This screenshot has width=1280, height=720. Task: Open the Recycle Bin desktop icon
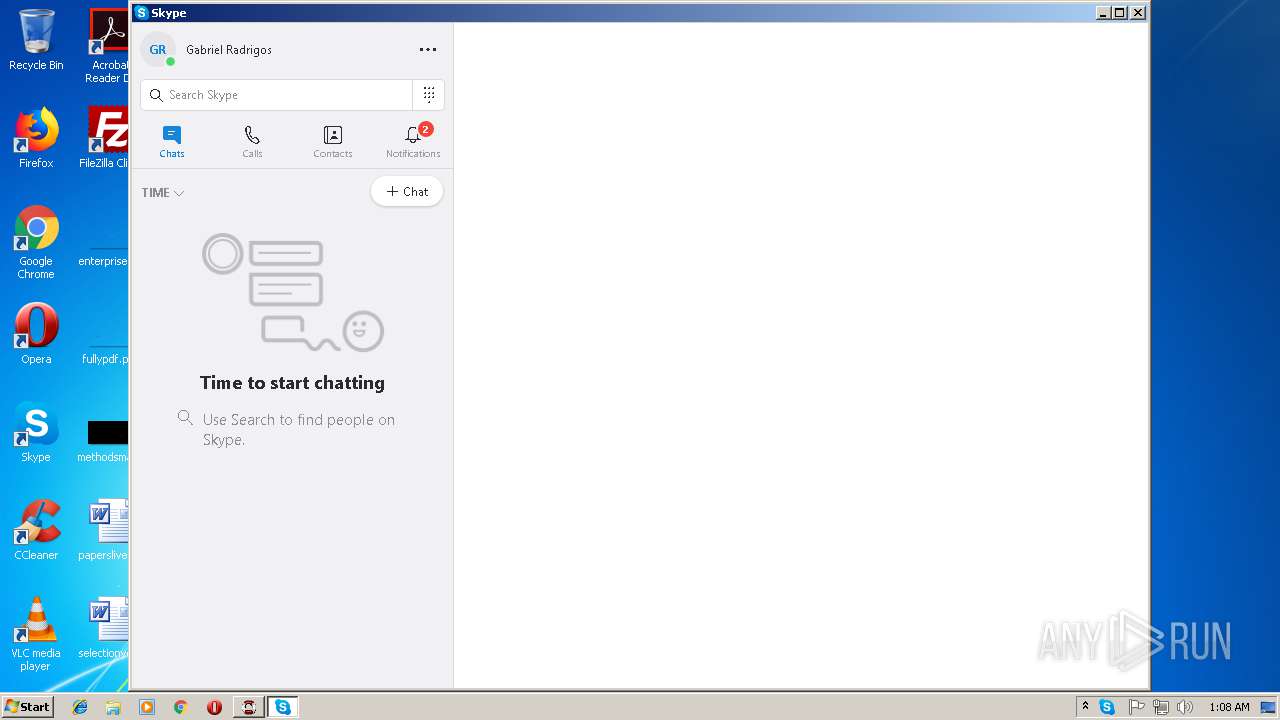pyautogui.click(x=36, y=40)
